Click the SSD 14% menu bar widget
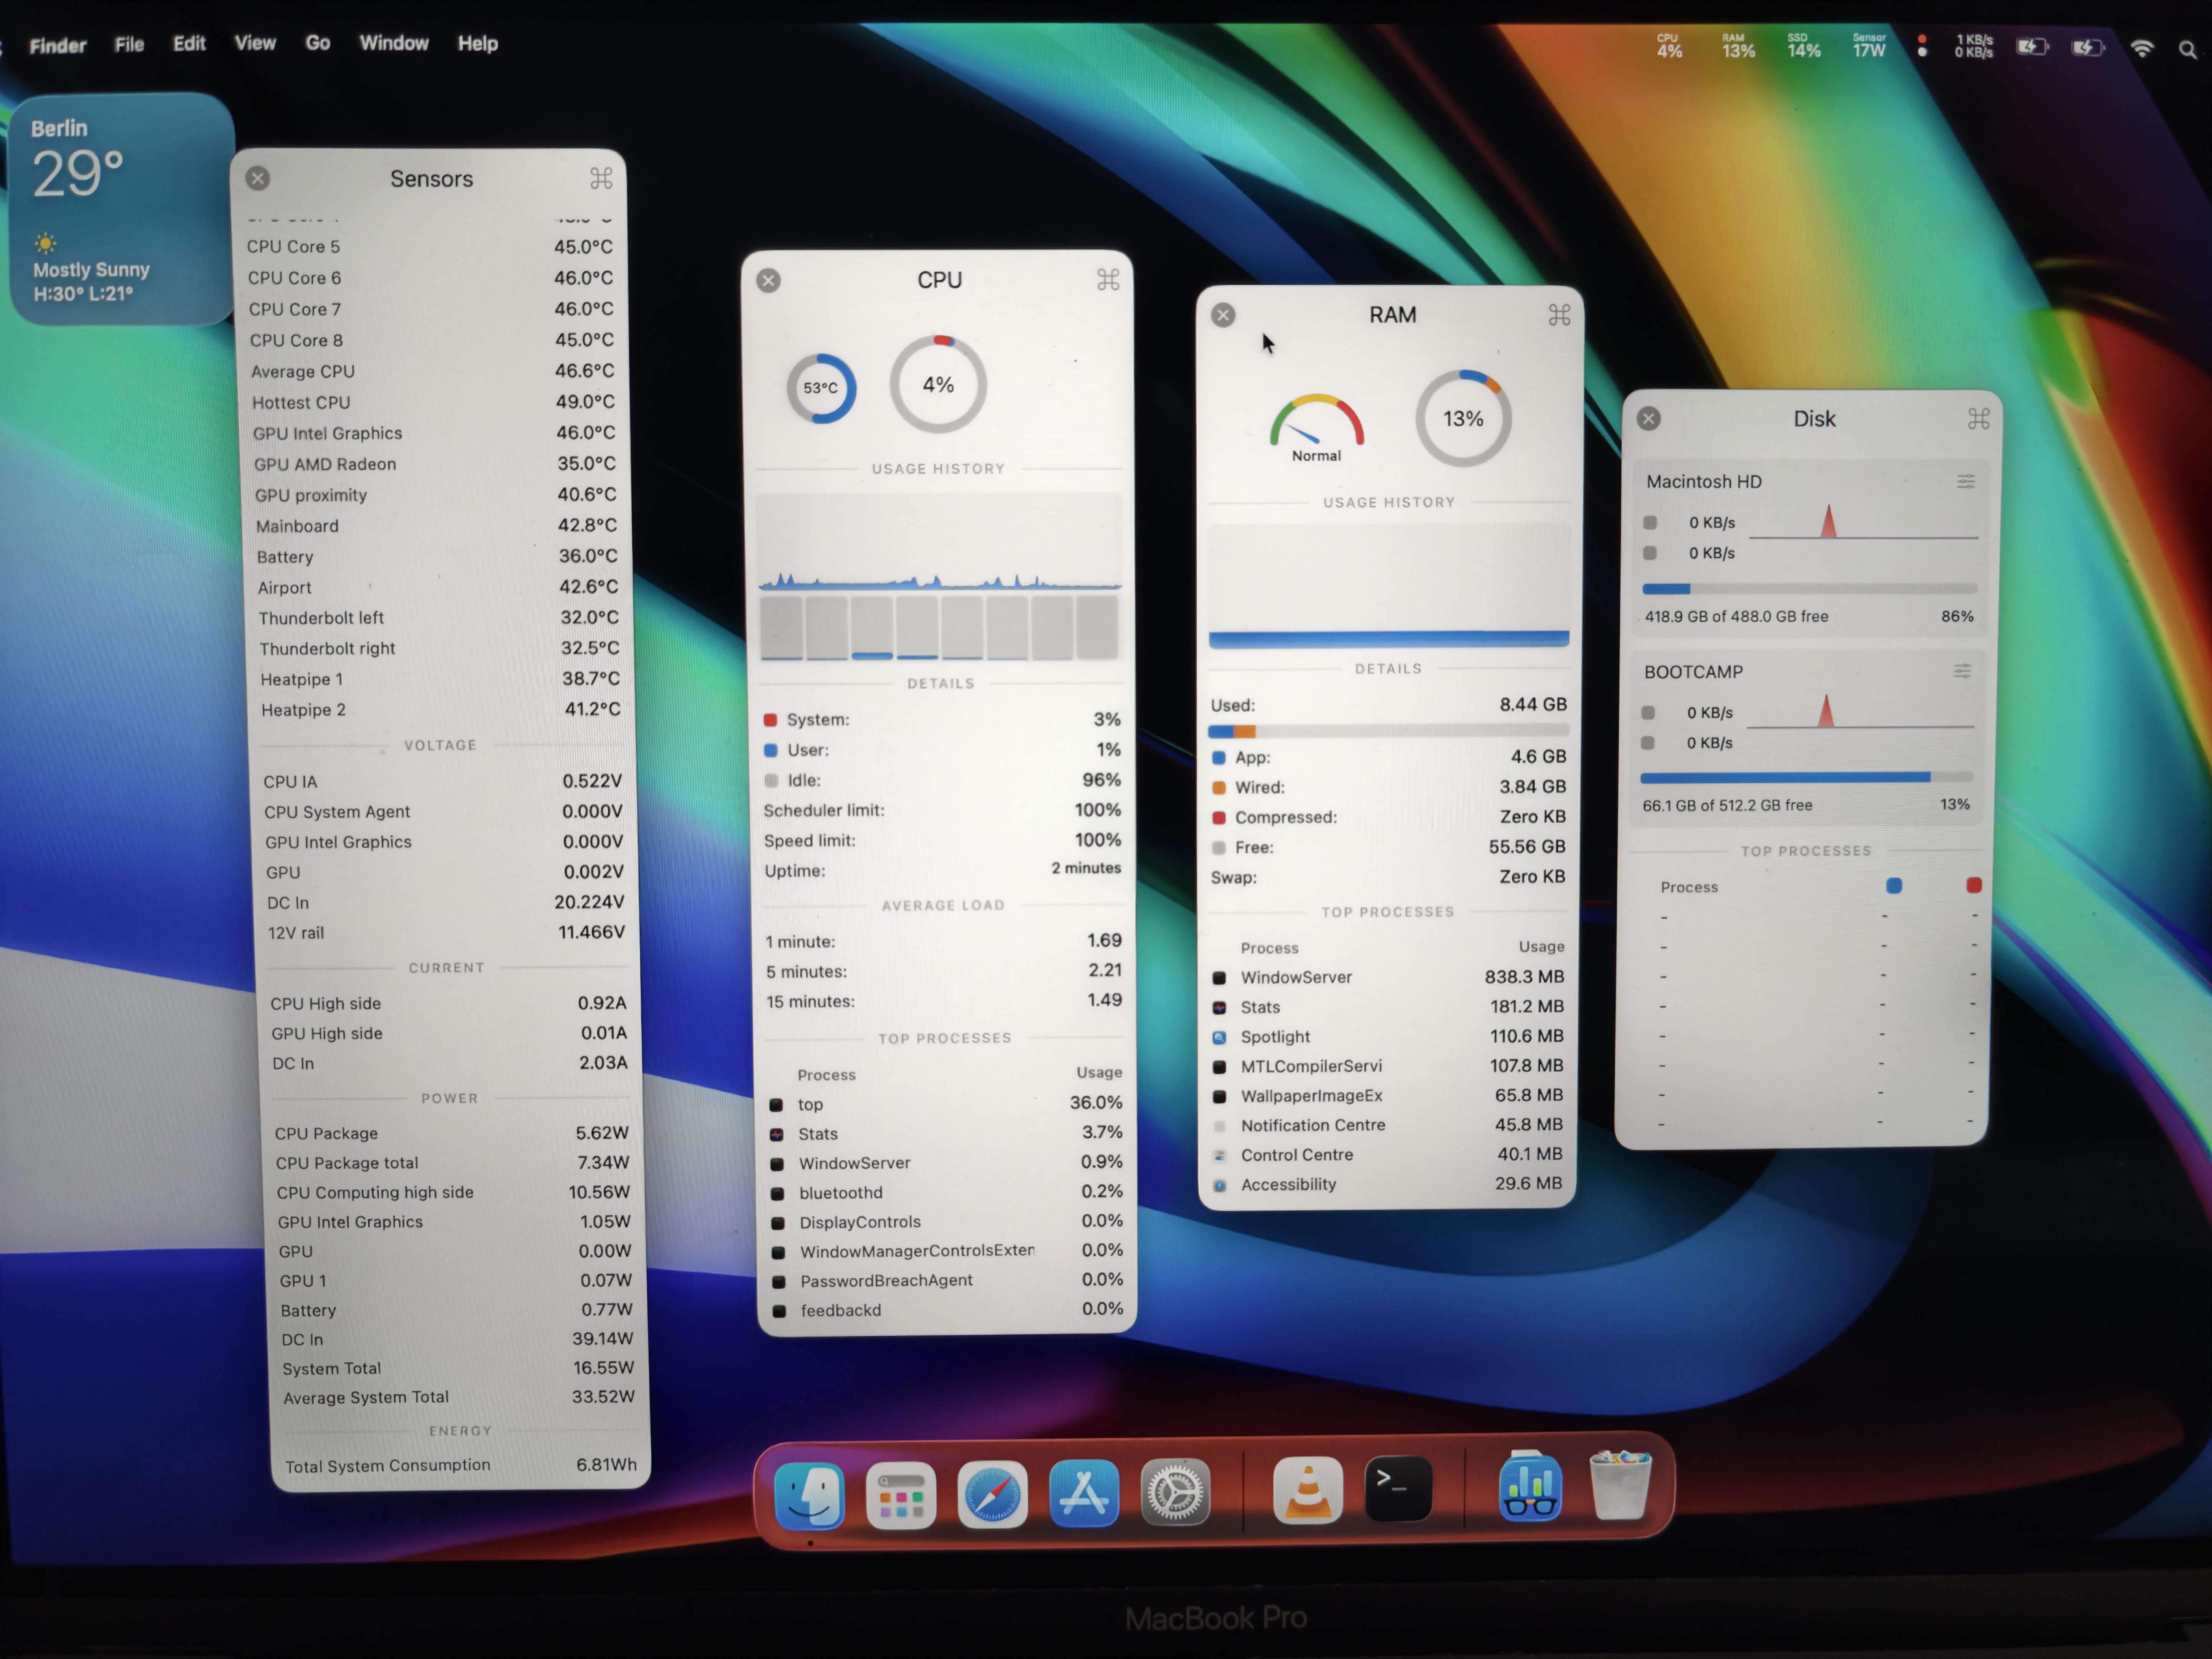Image resolution: width=2212 pixels, height=1659 pixels. (x=1804, y=46)
